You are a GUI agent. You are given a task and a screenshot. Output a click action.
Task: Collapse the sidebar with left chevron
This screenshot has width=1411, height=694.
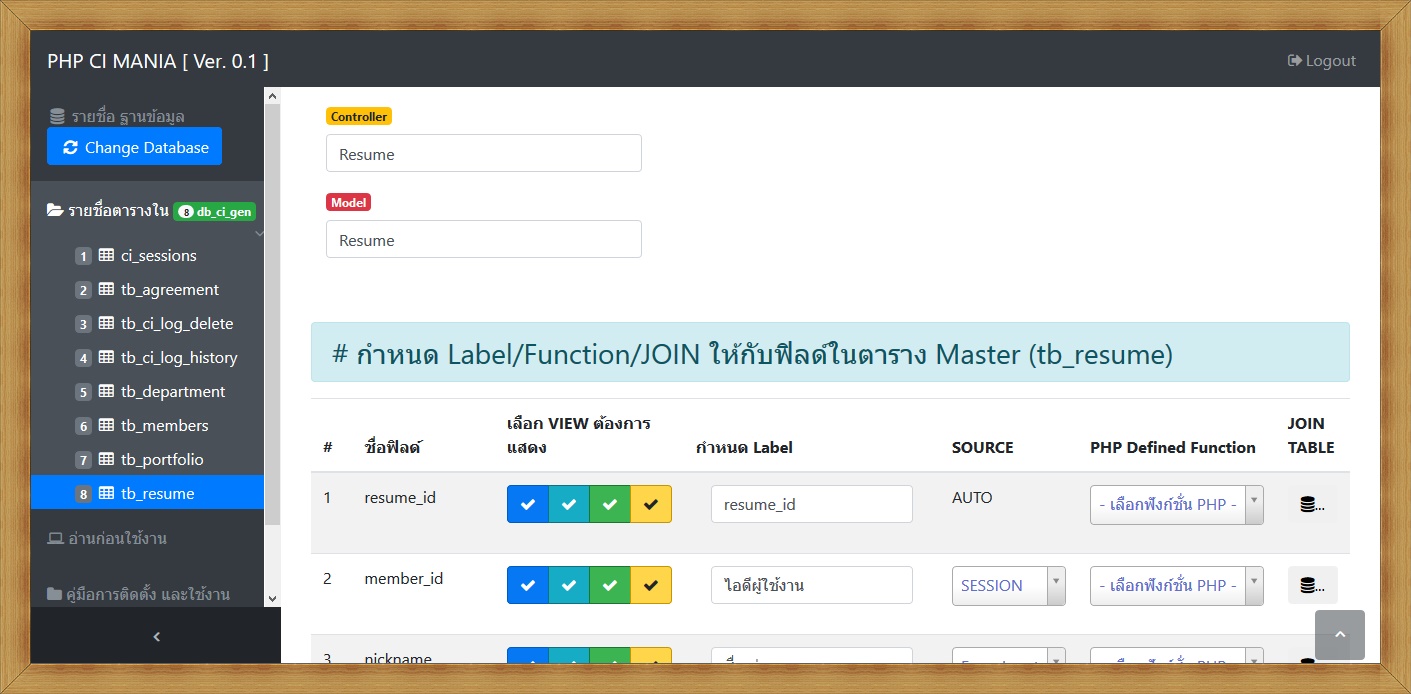click(156, 636)
